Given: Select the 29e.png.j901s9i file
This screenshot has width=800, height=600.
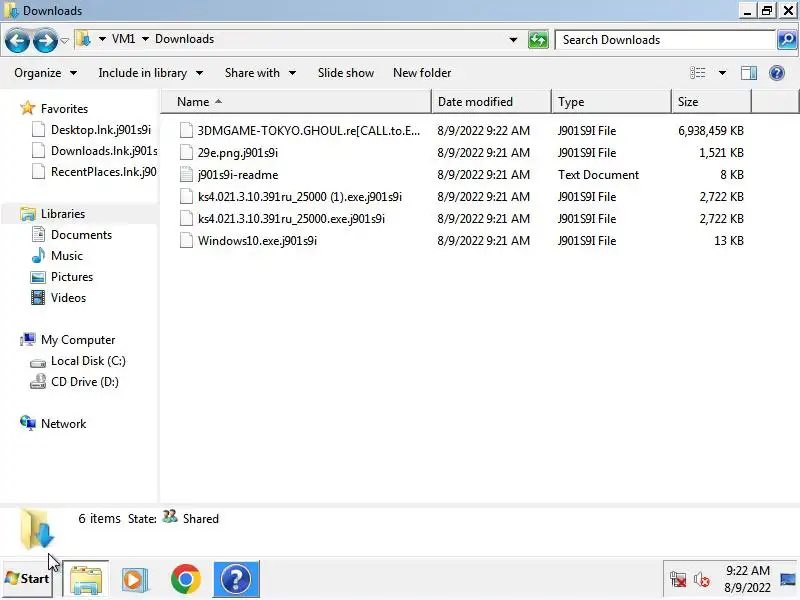Looking at the screenshot, I should point(238,153).
